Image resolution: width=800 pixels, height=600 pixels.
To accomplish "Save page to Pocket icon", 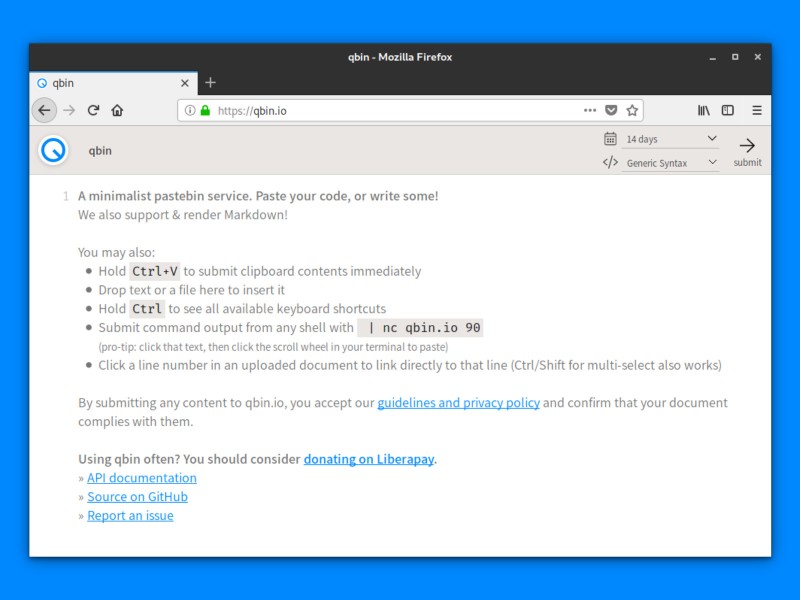I will pyautogui.click(x=611, y=110).
